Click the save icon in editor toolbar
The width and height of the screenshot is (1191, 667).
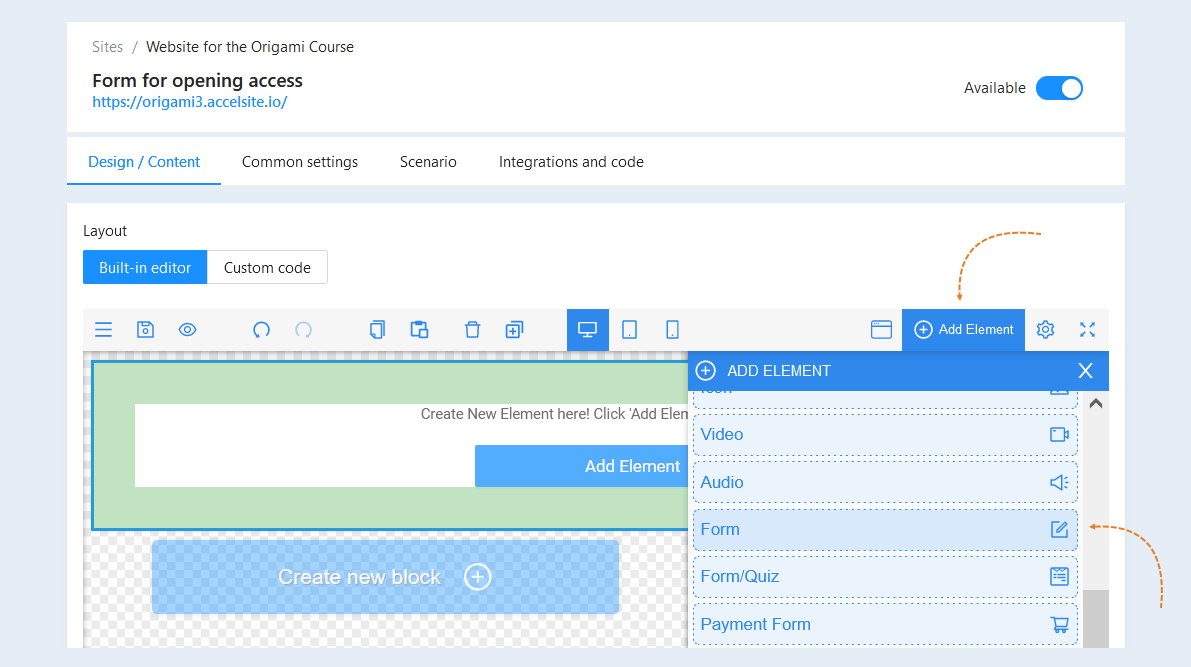click(145, 330)
